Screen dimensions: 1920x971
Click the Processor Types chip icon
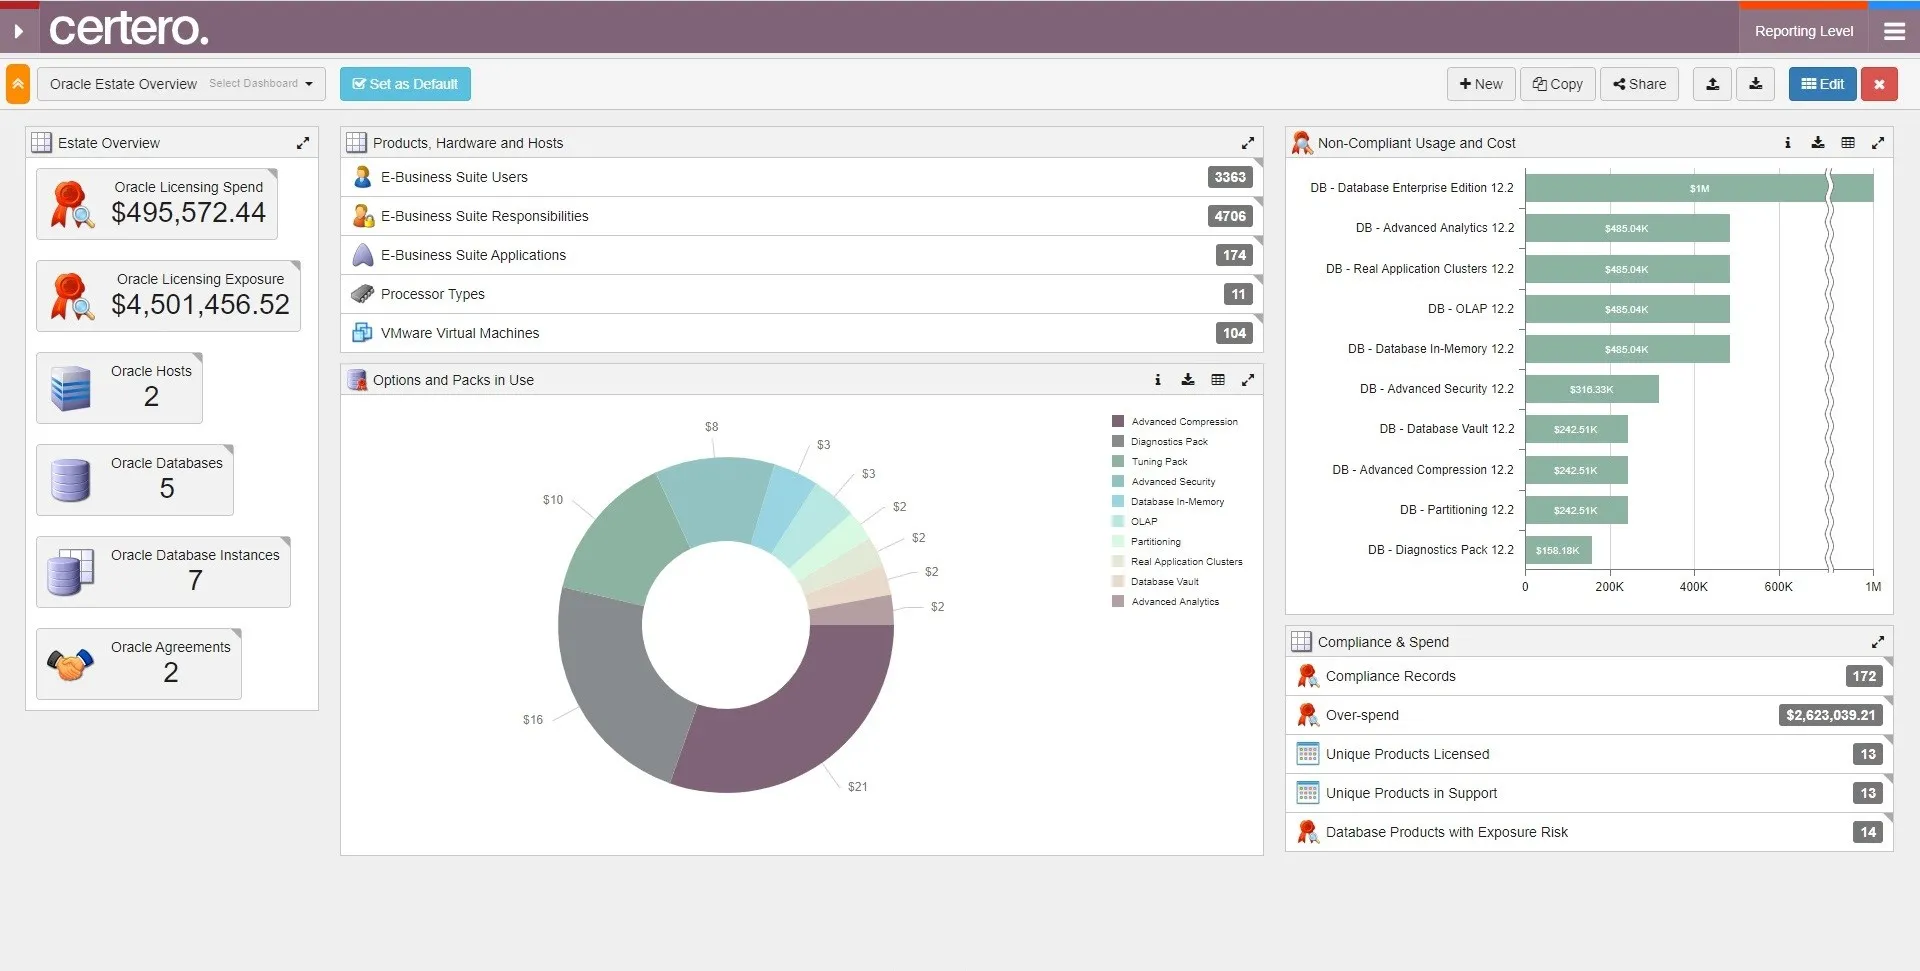click(x=363, y=294)
